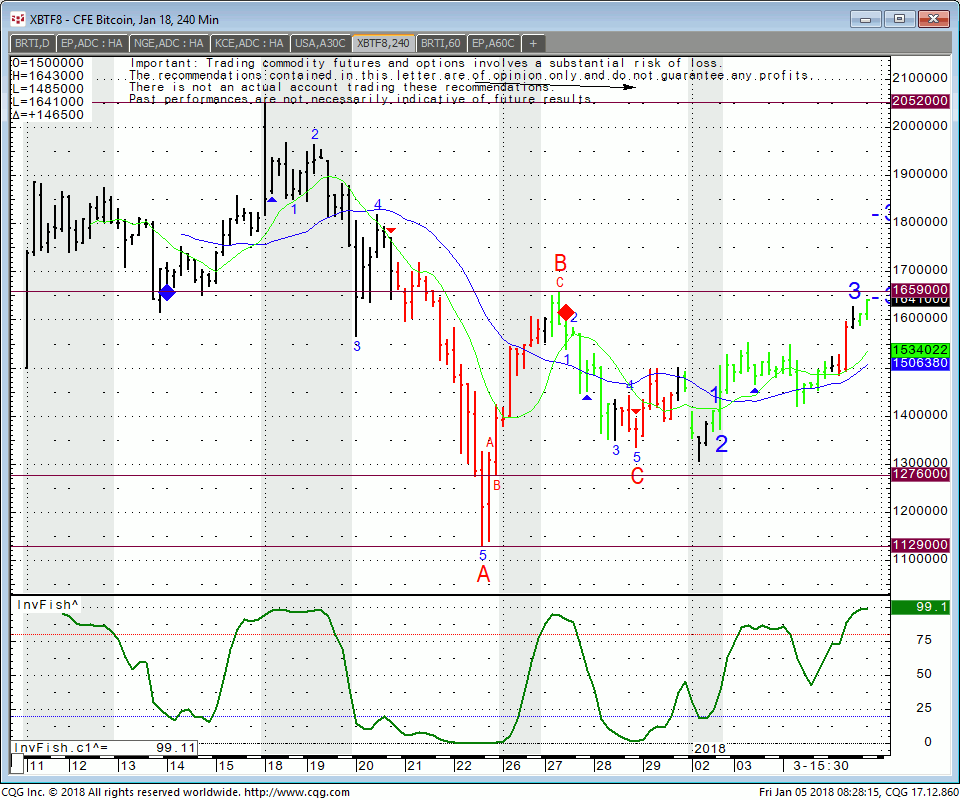Click the blue diamond marker near 1659000 line
Viewport: 960px width, 800px height.
click(x=167, y=293)
